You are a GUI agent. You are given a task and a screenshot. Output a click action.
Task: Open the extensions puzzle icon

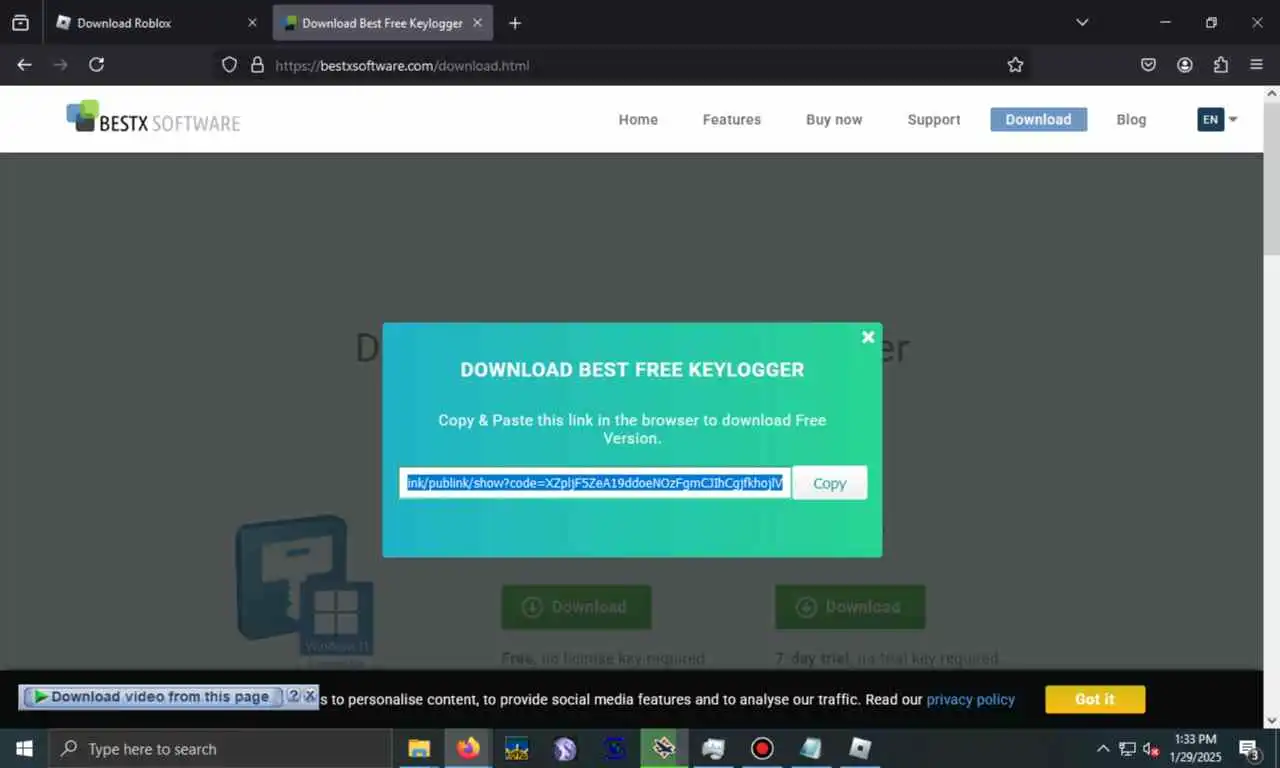tap(1221, 65)
